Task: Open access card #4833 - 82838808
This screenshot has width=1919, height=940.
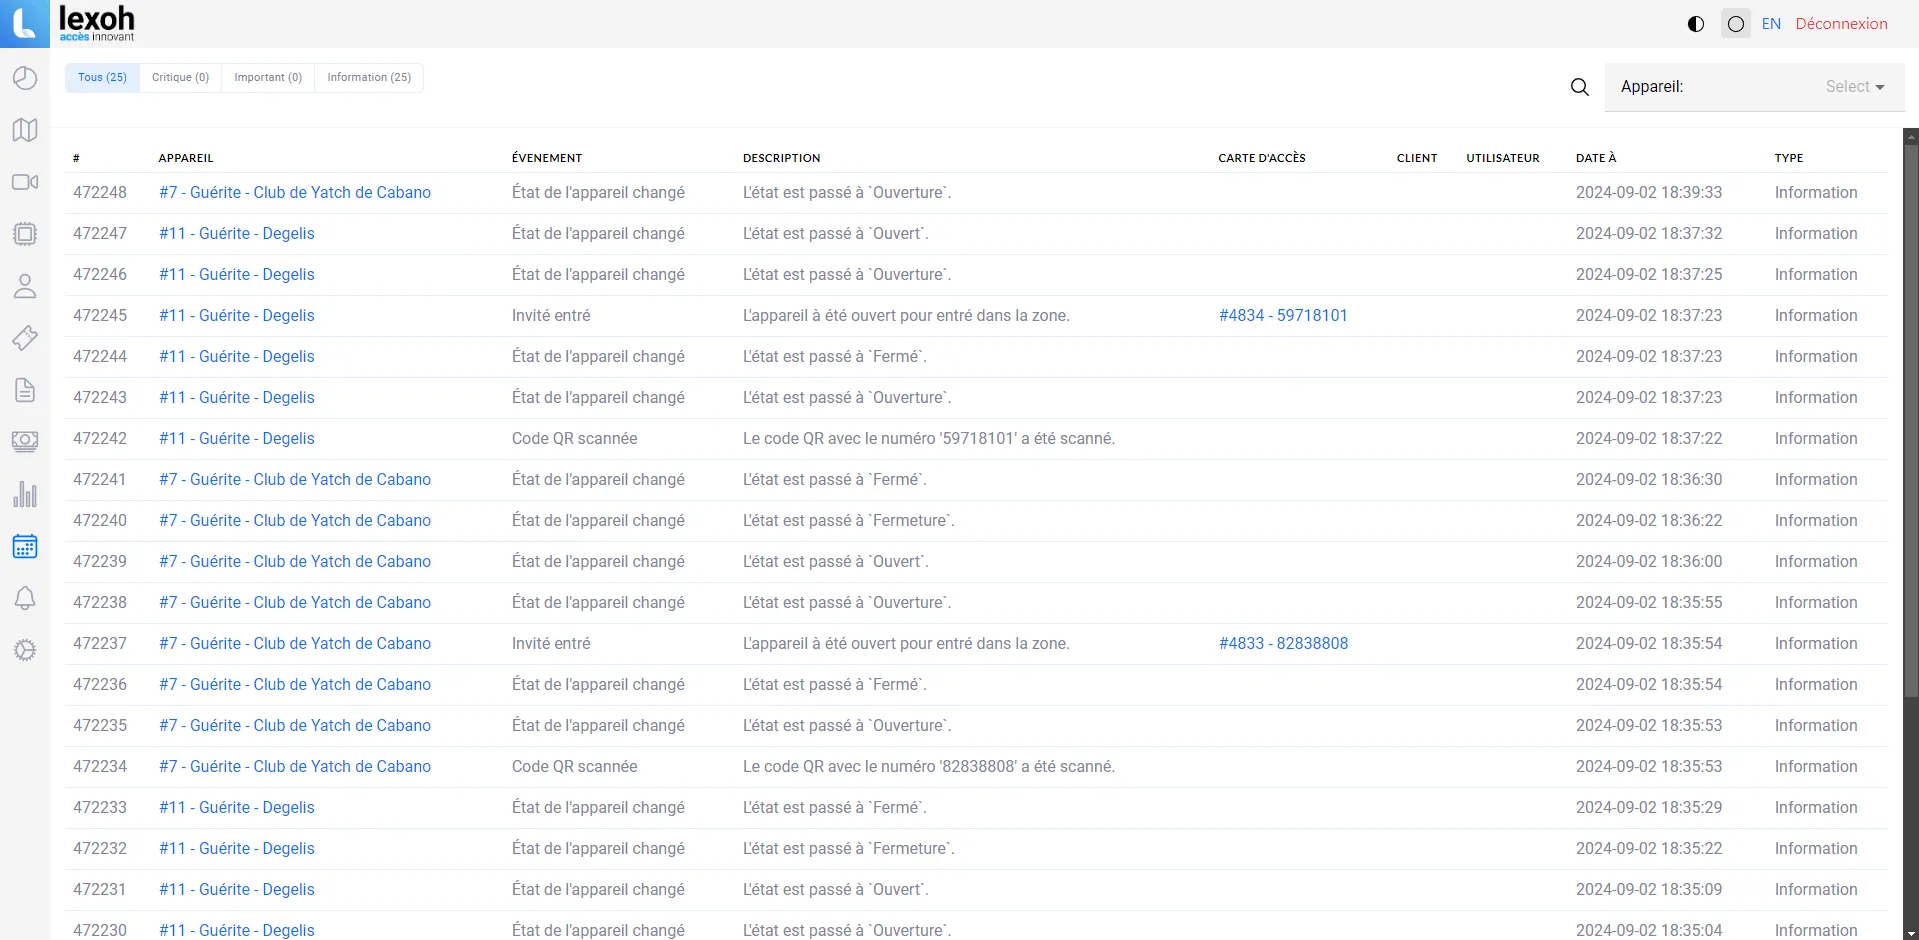Action: click(x=1283, y=644)
